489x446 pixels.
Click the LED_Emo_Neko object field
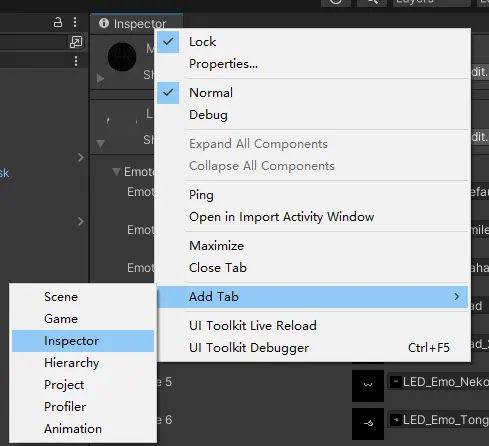(x=439, y=382)
